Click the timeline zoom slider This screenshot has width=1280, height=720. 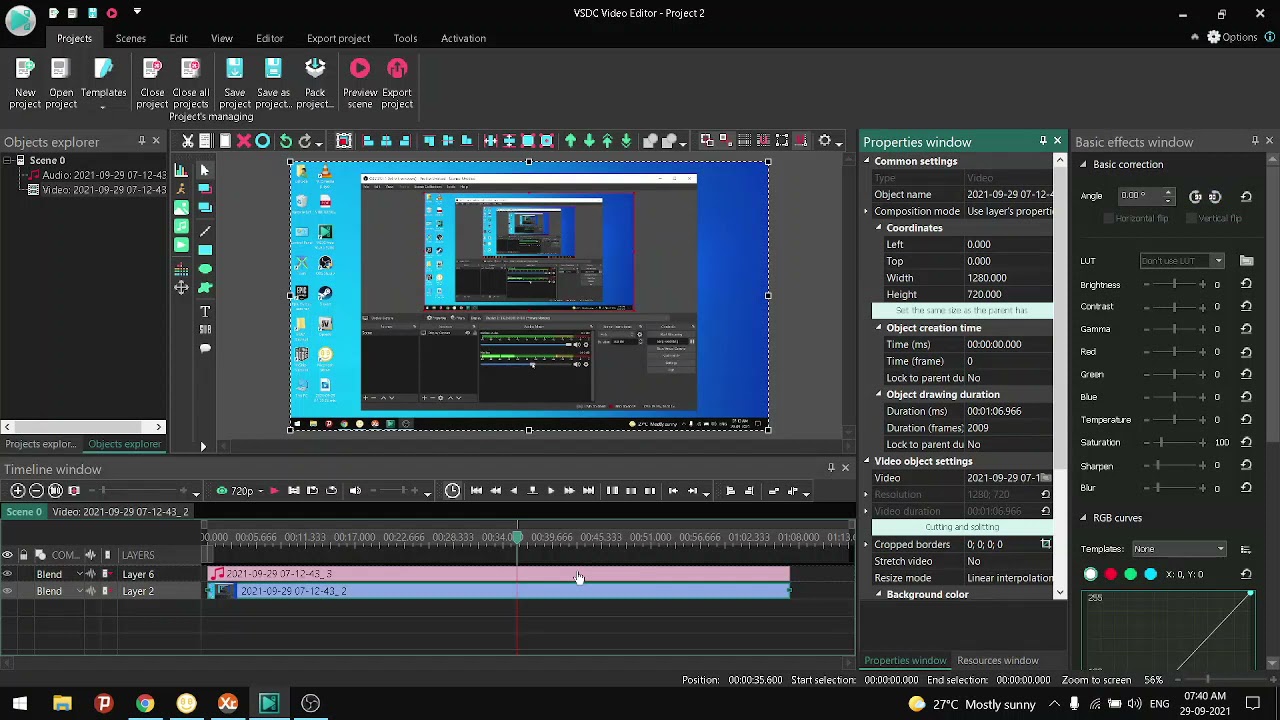pos(137,491)
